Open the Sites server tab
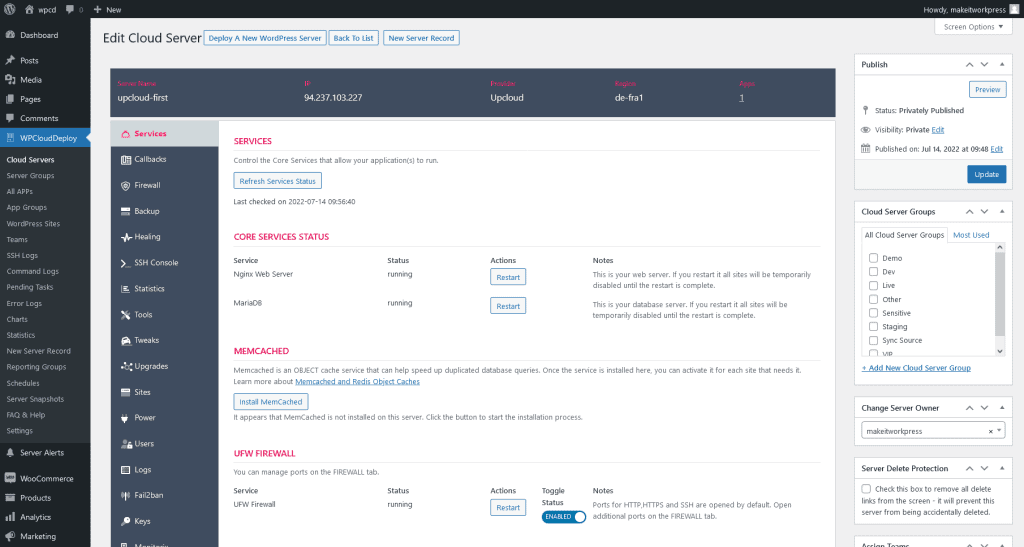 click(165, 392)
